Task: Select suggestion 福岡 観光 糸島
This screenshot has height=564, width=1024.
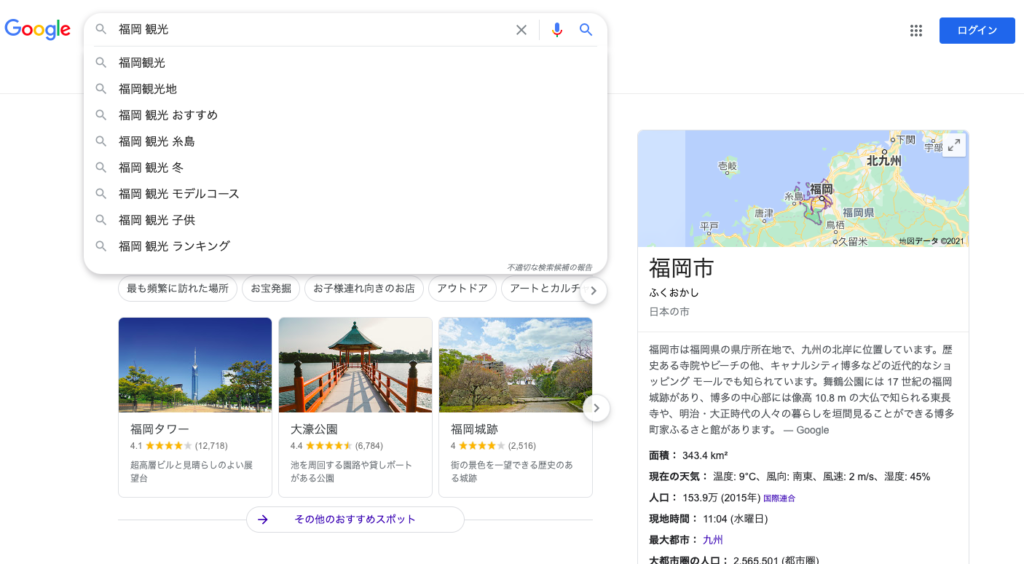Action: click(346, 141)
